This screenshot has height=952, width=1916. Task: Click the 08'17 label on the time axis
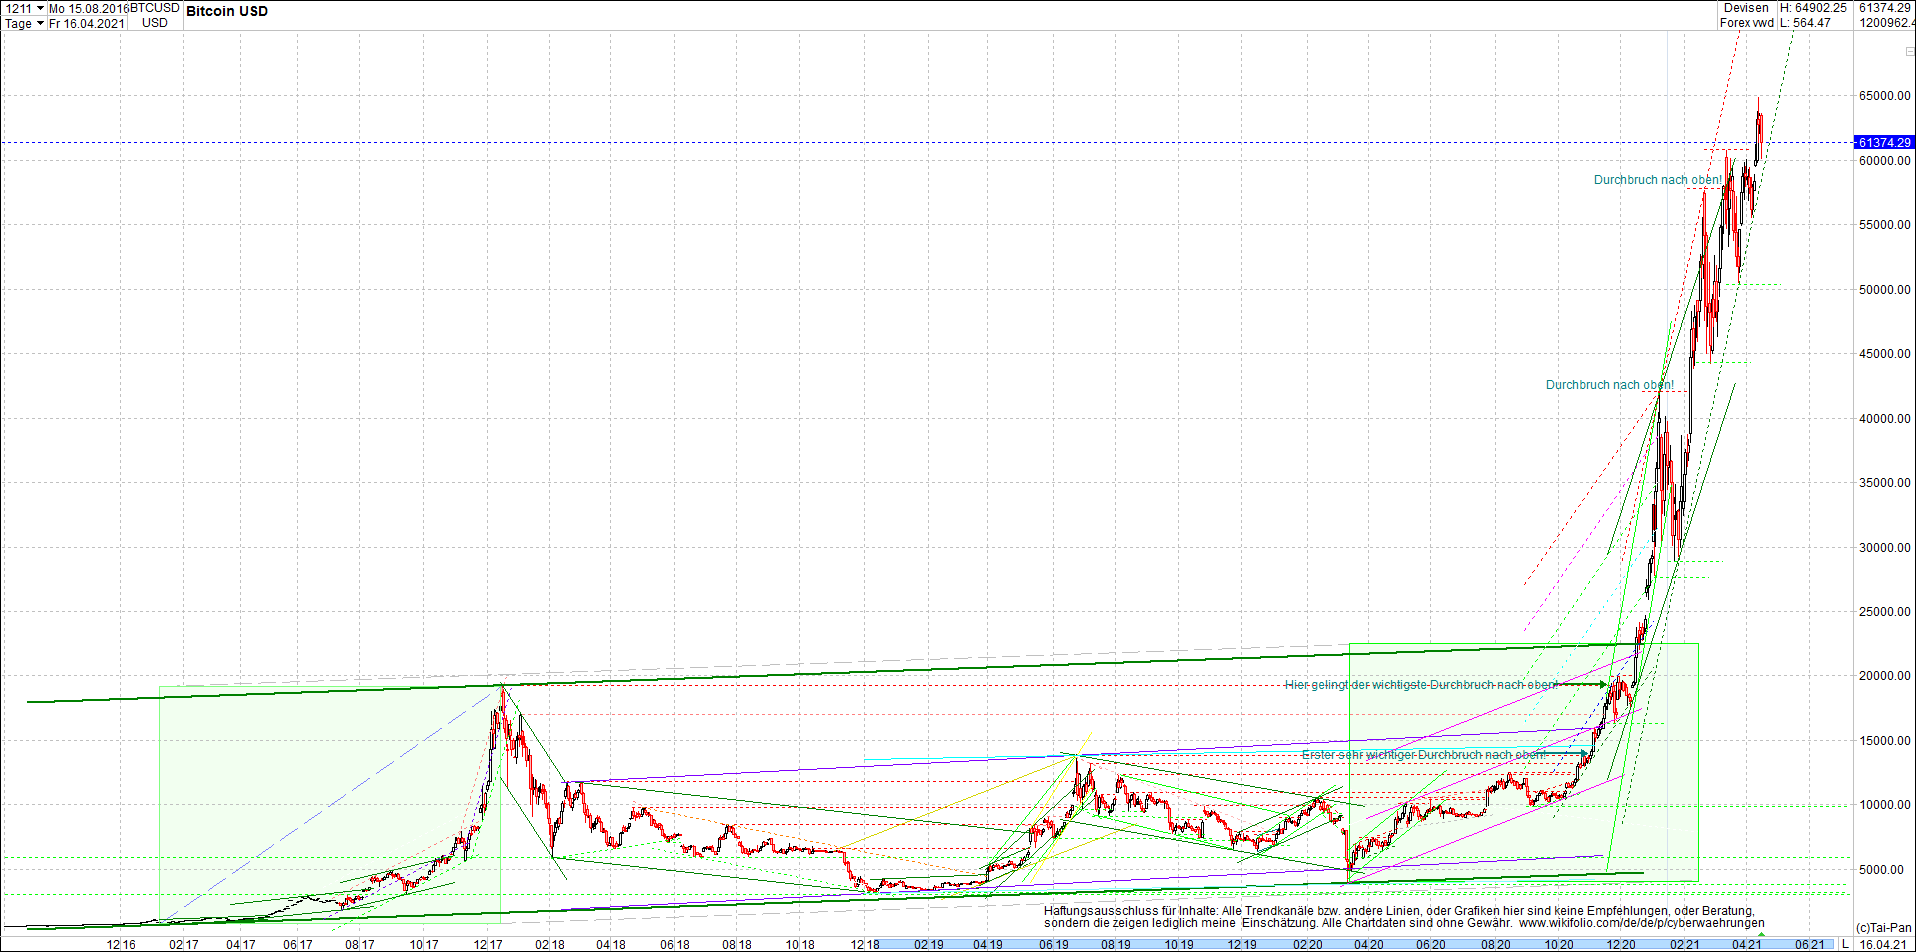(360, 945)
